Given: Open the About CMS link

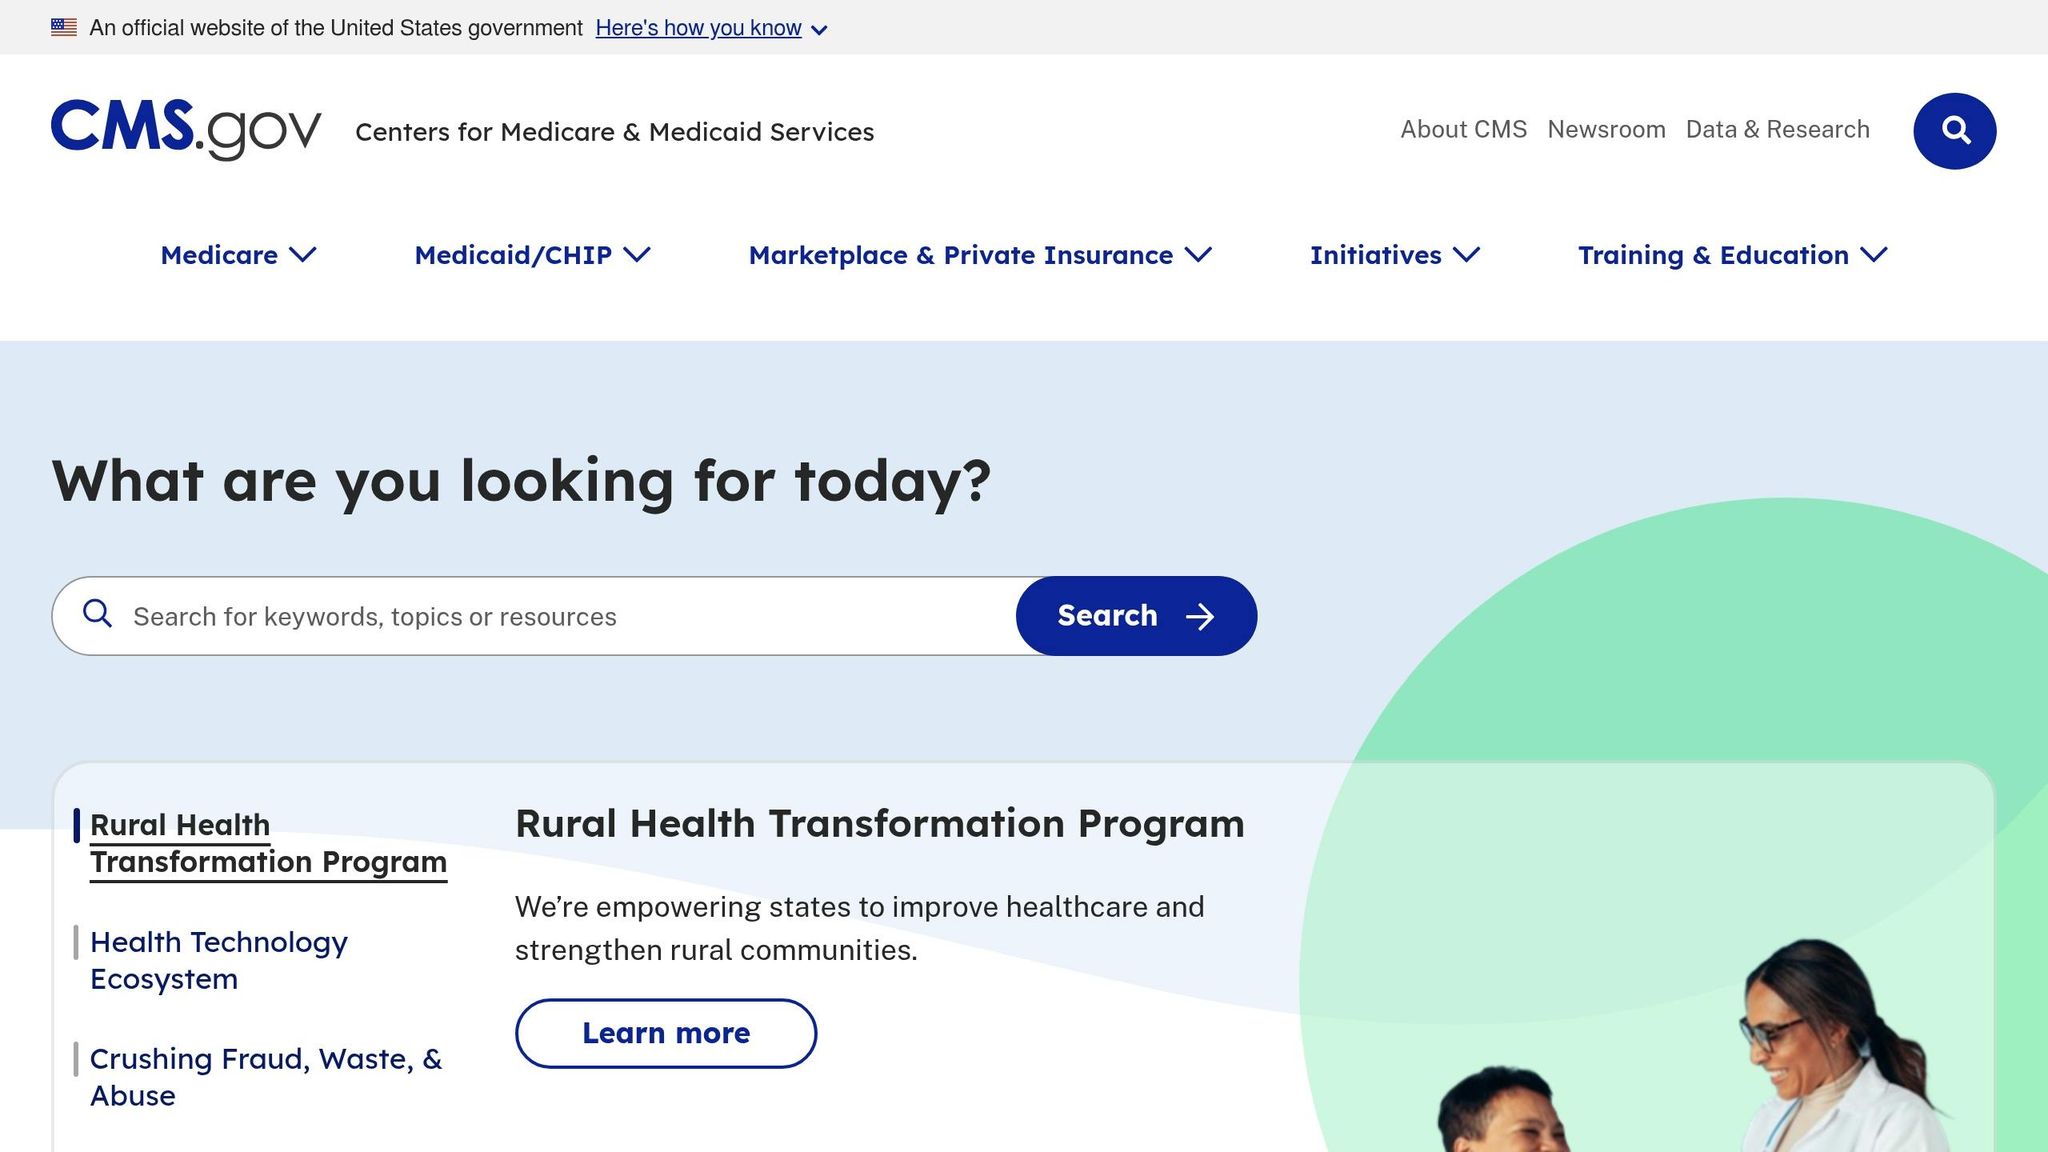Looking at the screenshot, I should pos(1463,129).
